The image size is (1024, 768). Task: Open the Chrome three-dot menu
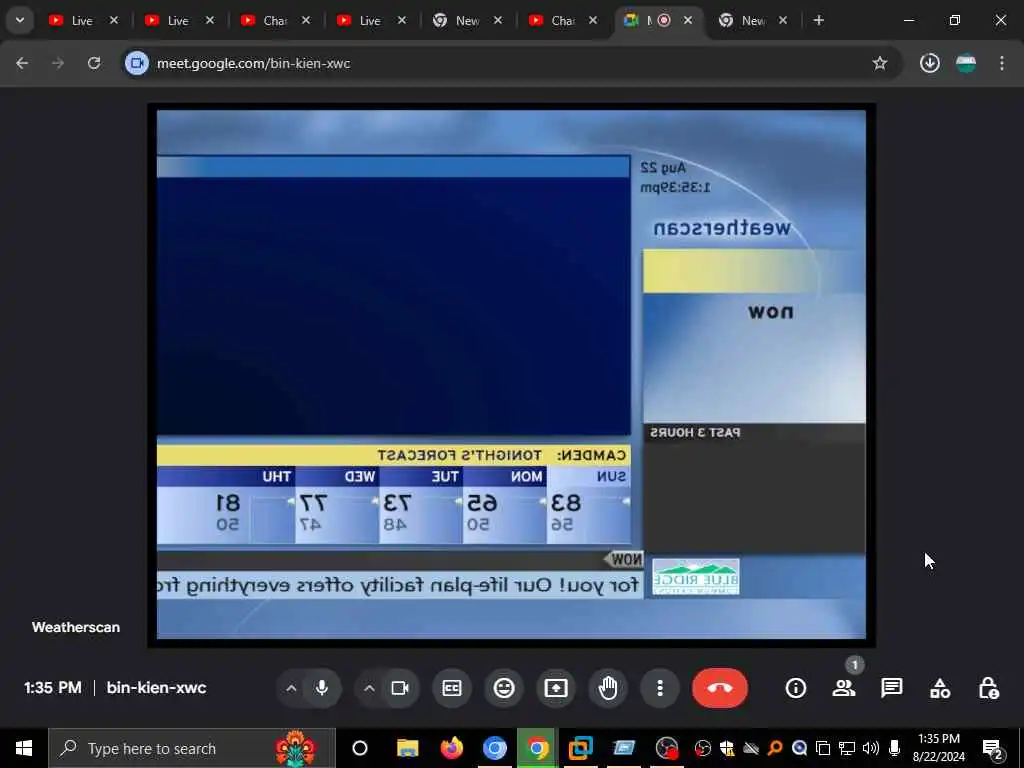[1002, 63]
